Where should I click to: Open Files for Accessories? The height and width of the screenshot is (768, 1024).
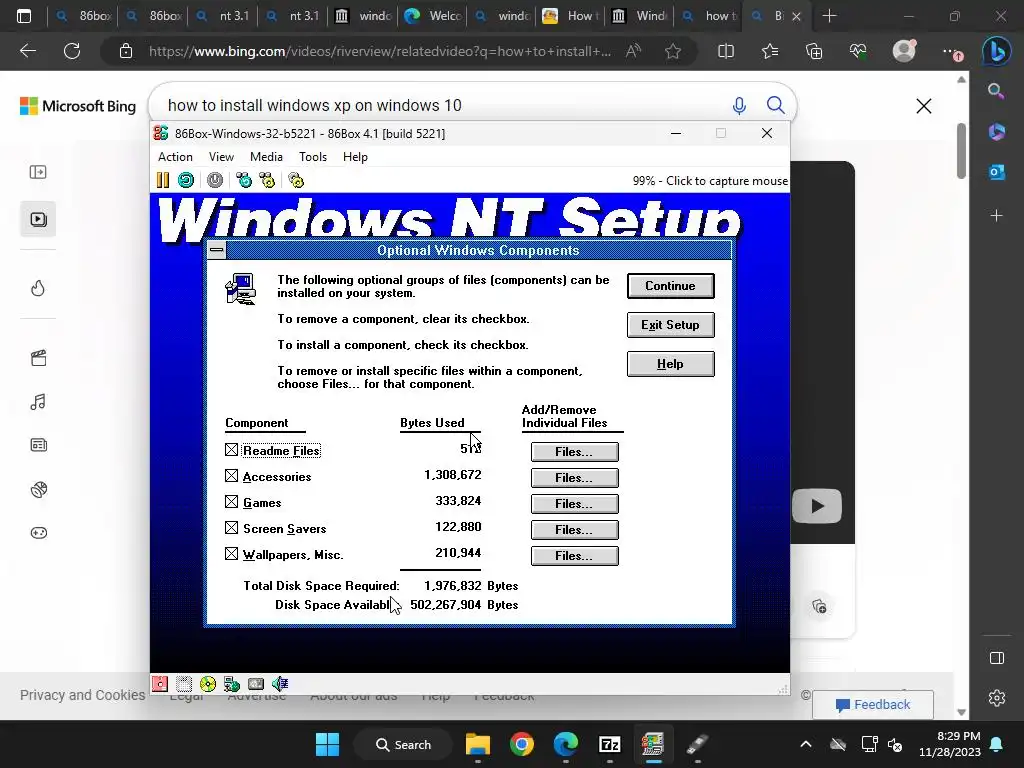coord(575,477)
